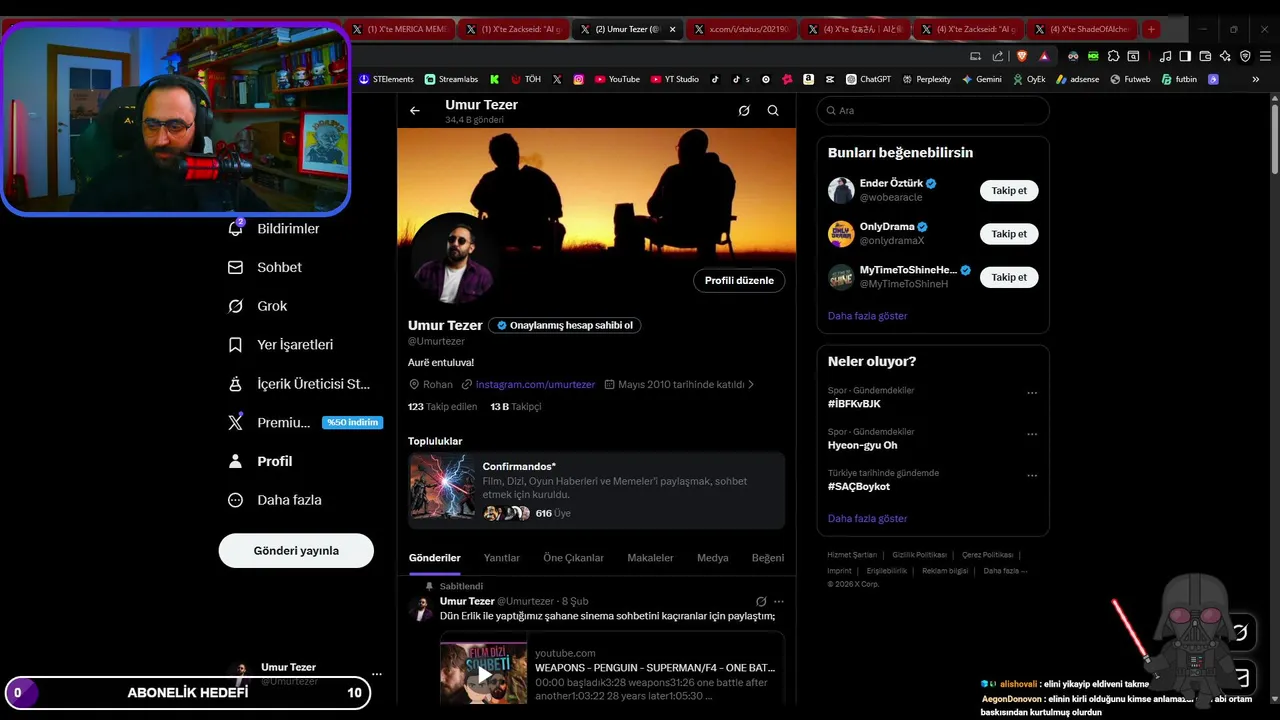Click the Gönderi yayınla button
This screenshot has height=720, width=1280.
pyautogui.click(x=296, y=551)
